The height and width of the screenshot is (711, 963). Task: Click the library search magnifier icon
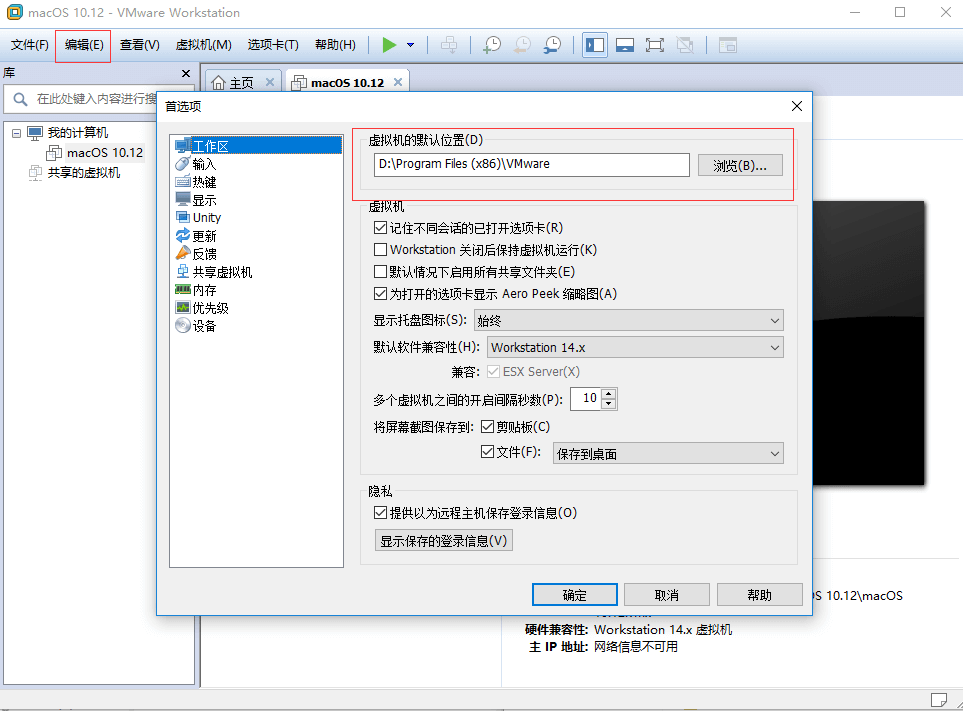[x=20, y=99]
